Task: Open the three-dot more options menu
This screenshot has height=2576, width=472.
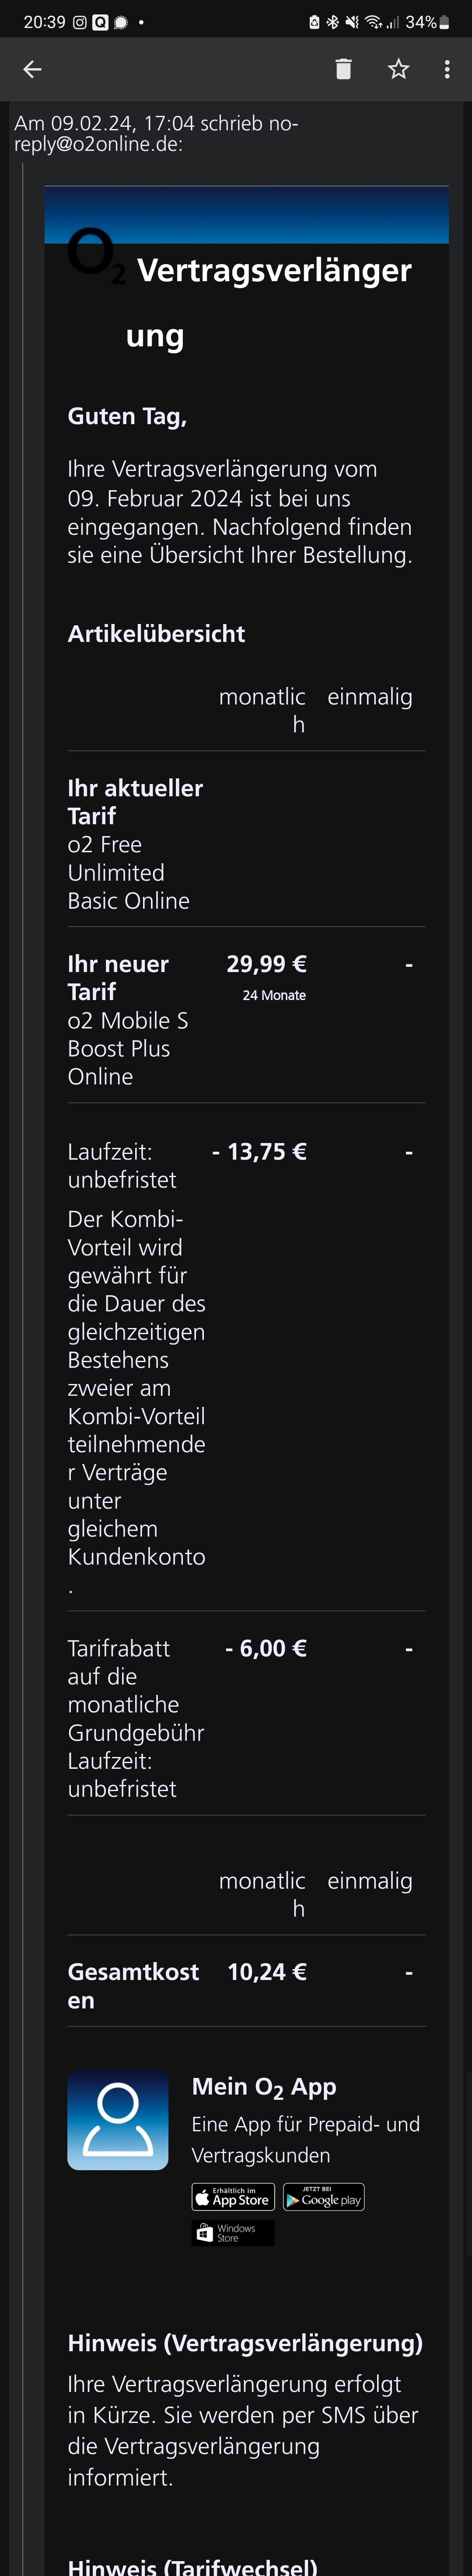Action: tap(446, 69)
